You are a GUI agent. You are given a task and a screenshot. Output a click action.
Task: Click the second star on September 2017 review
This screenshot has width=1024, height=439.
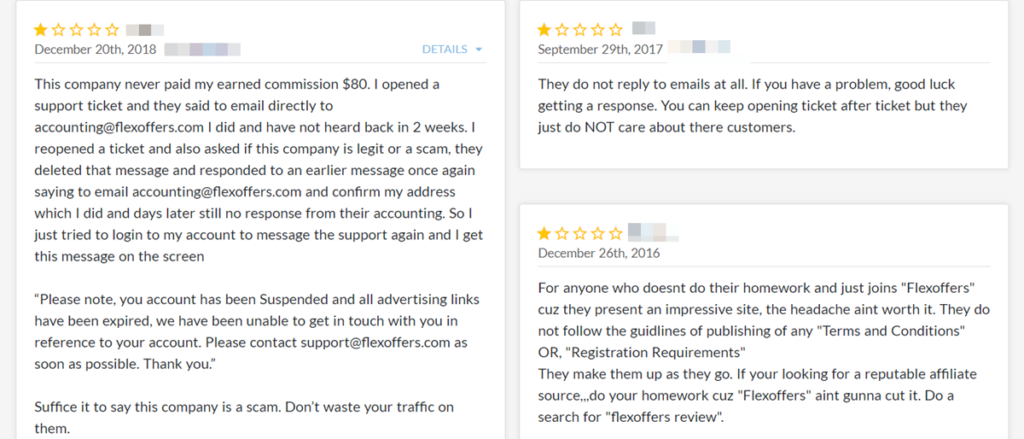(x=563, y=29)
